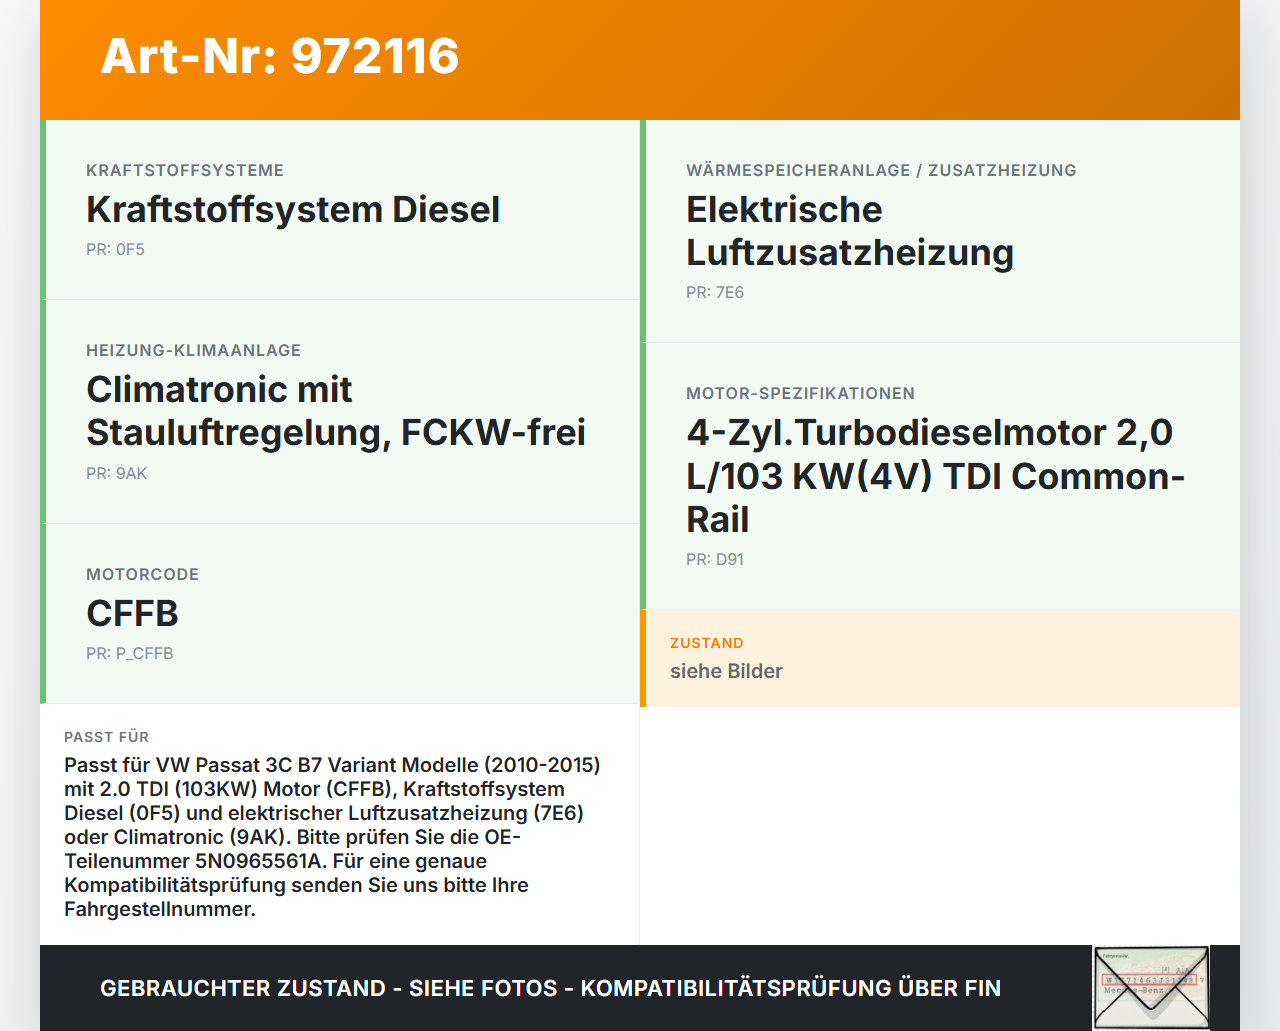Click the Fahrzeugschein envelope icon
Viewport: 1280px width, 1031px height.
1151,987
